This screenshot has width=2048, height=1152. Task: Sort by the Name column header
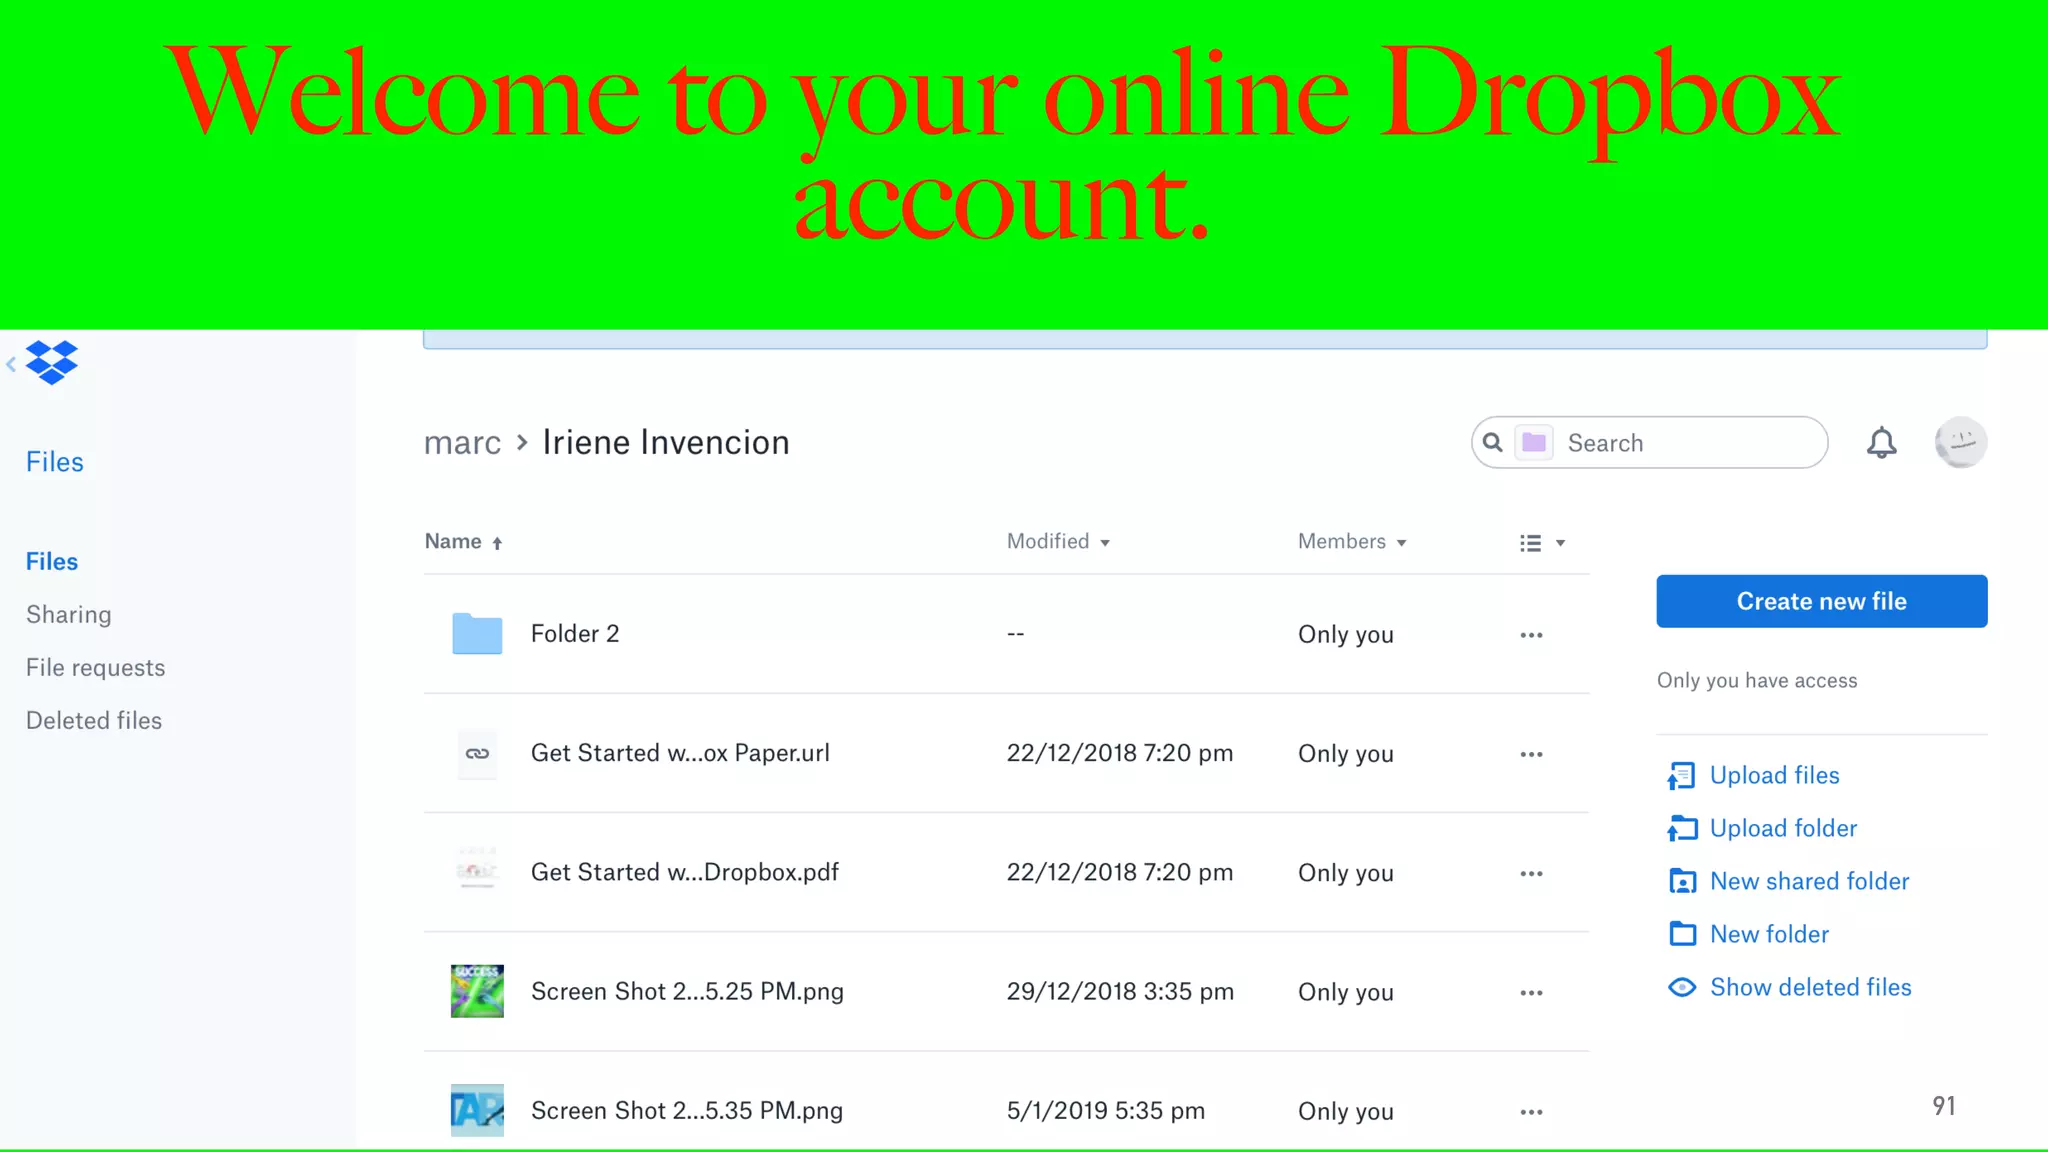pyautogui.click(x=463, y=541)
